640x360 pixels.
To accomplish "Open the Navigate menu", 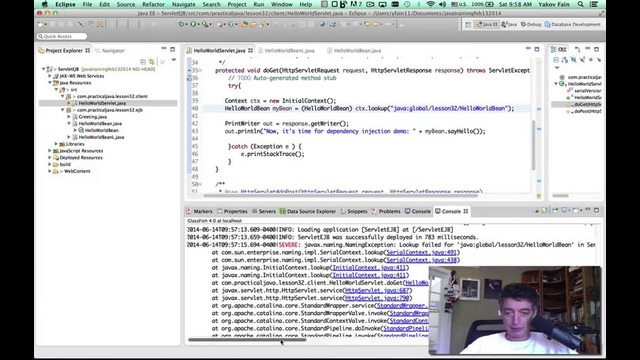I will [183, 4].
